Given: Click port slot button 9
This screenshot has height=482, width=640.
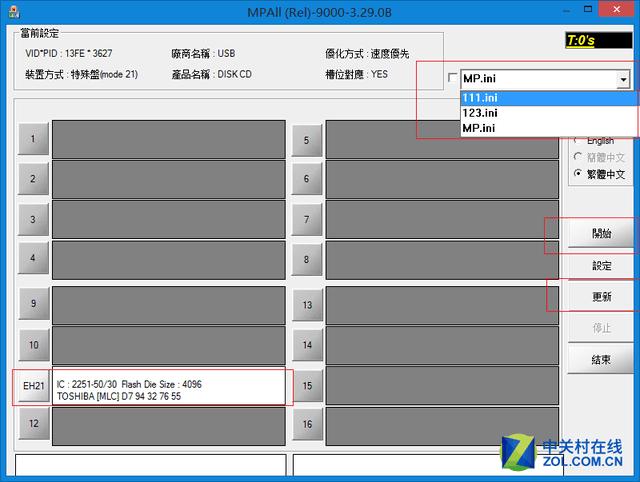Looking at the screenshot, I should click(33, 304).
